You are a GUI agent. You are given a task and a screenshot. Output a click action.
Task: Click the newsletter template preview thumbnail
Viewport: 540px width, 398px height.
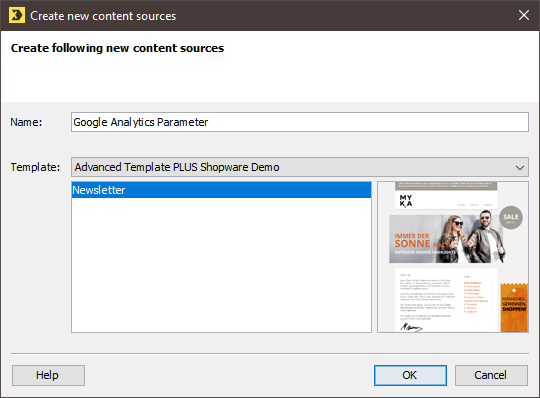(453, 257)
